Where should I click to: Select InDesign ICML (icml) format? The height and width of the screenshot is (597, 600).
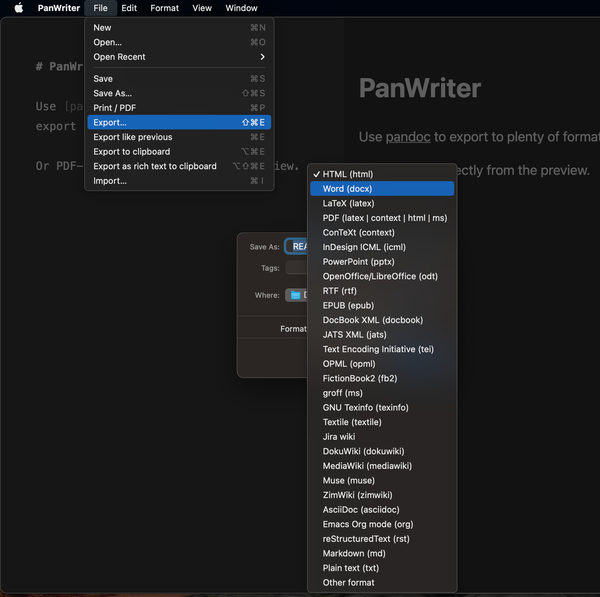382,247
